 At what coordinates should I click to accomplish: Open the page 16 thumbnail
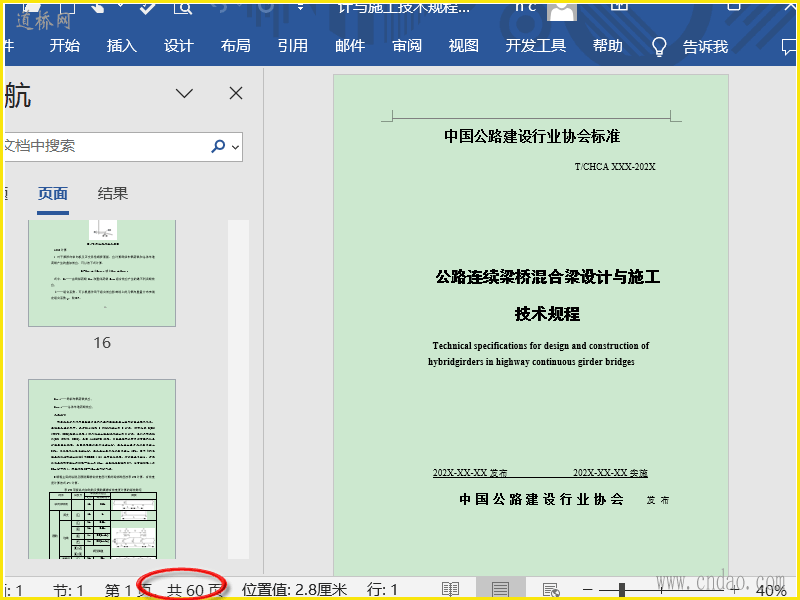[102, 273]
